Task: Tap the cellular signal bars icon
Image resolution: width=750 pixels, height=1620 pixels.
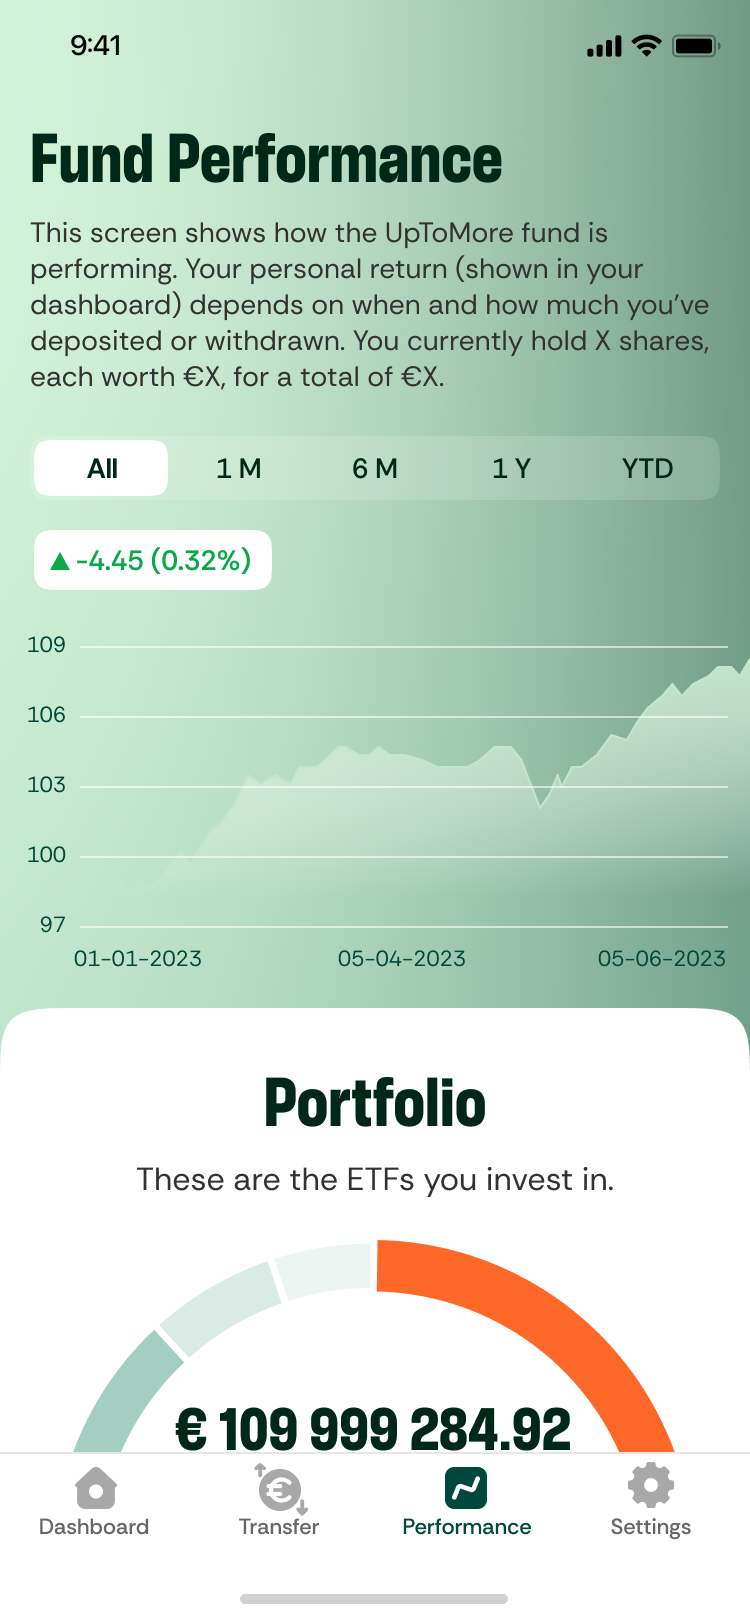Action: tap(604, 47)
